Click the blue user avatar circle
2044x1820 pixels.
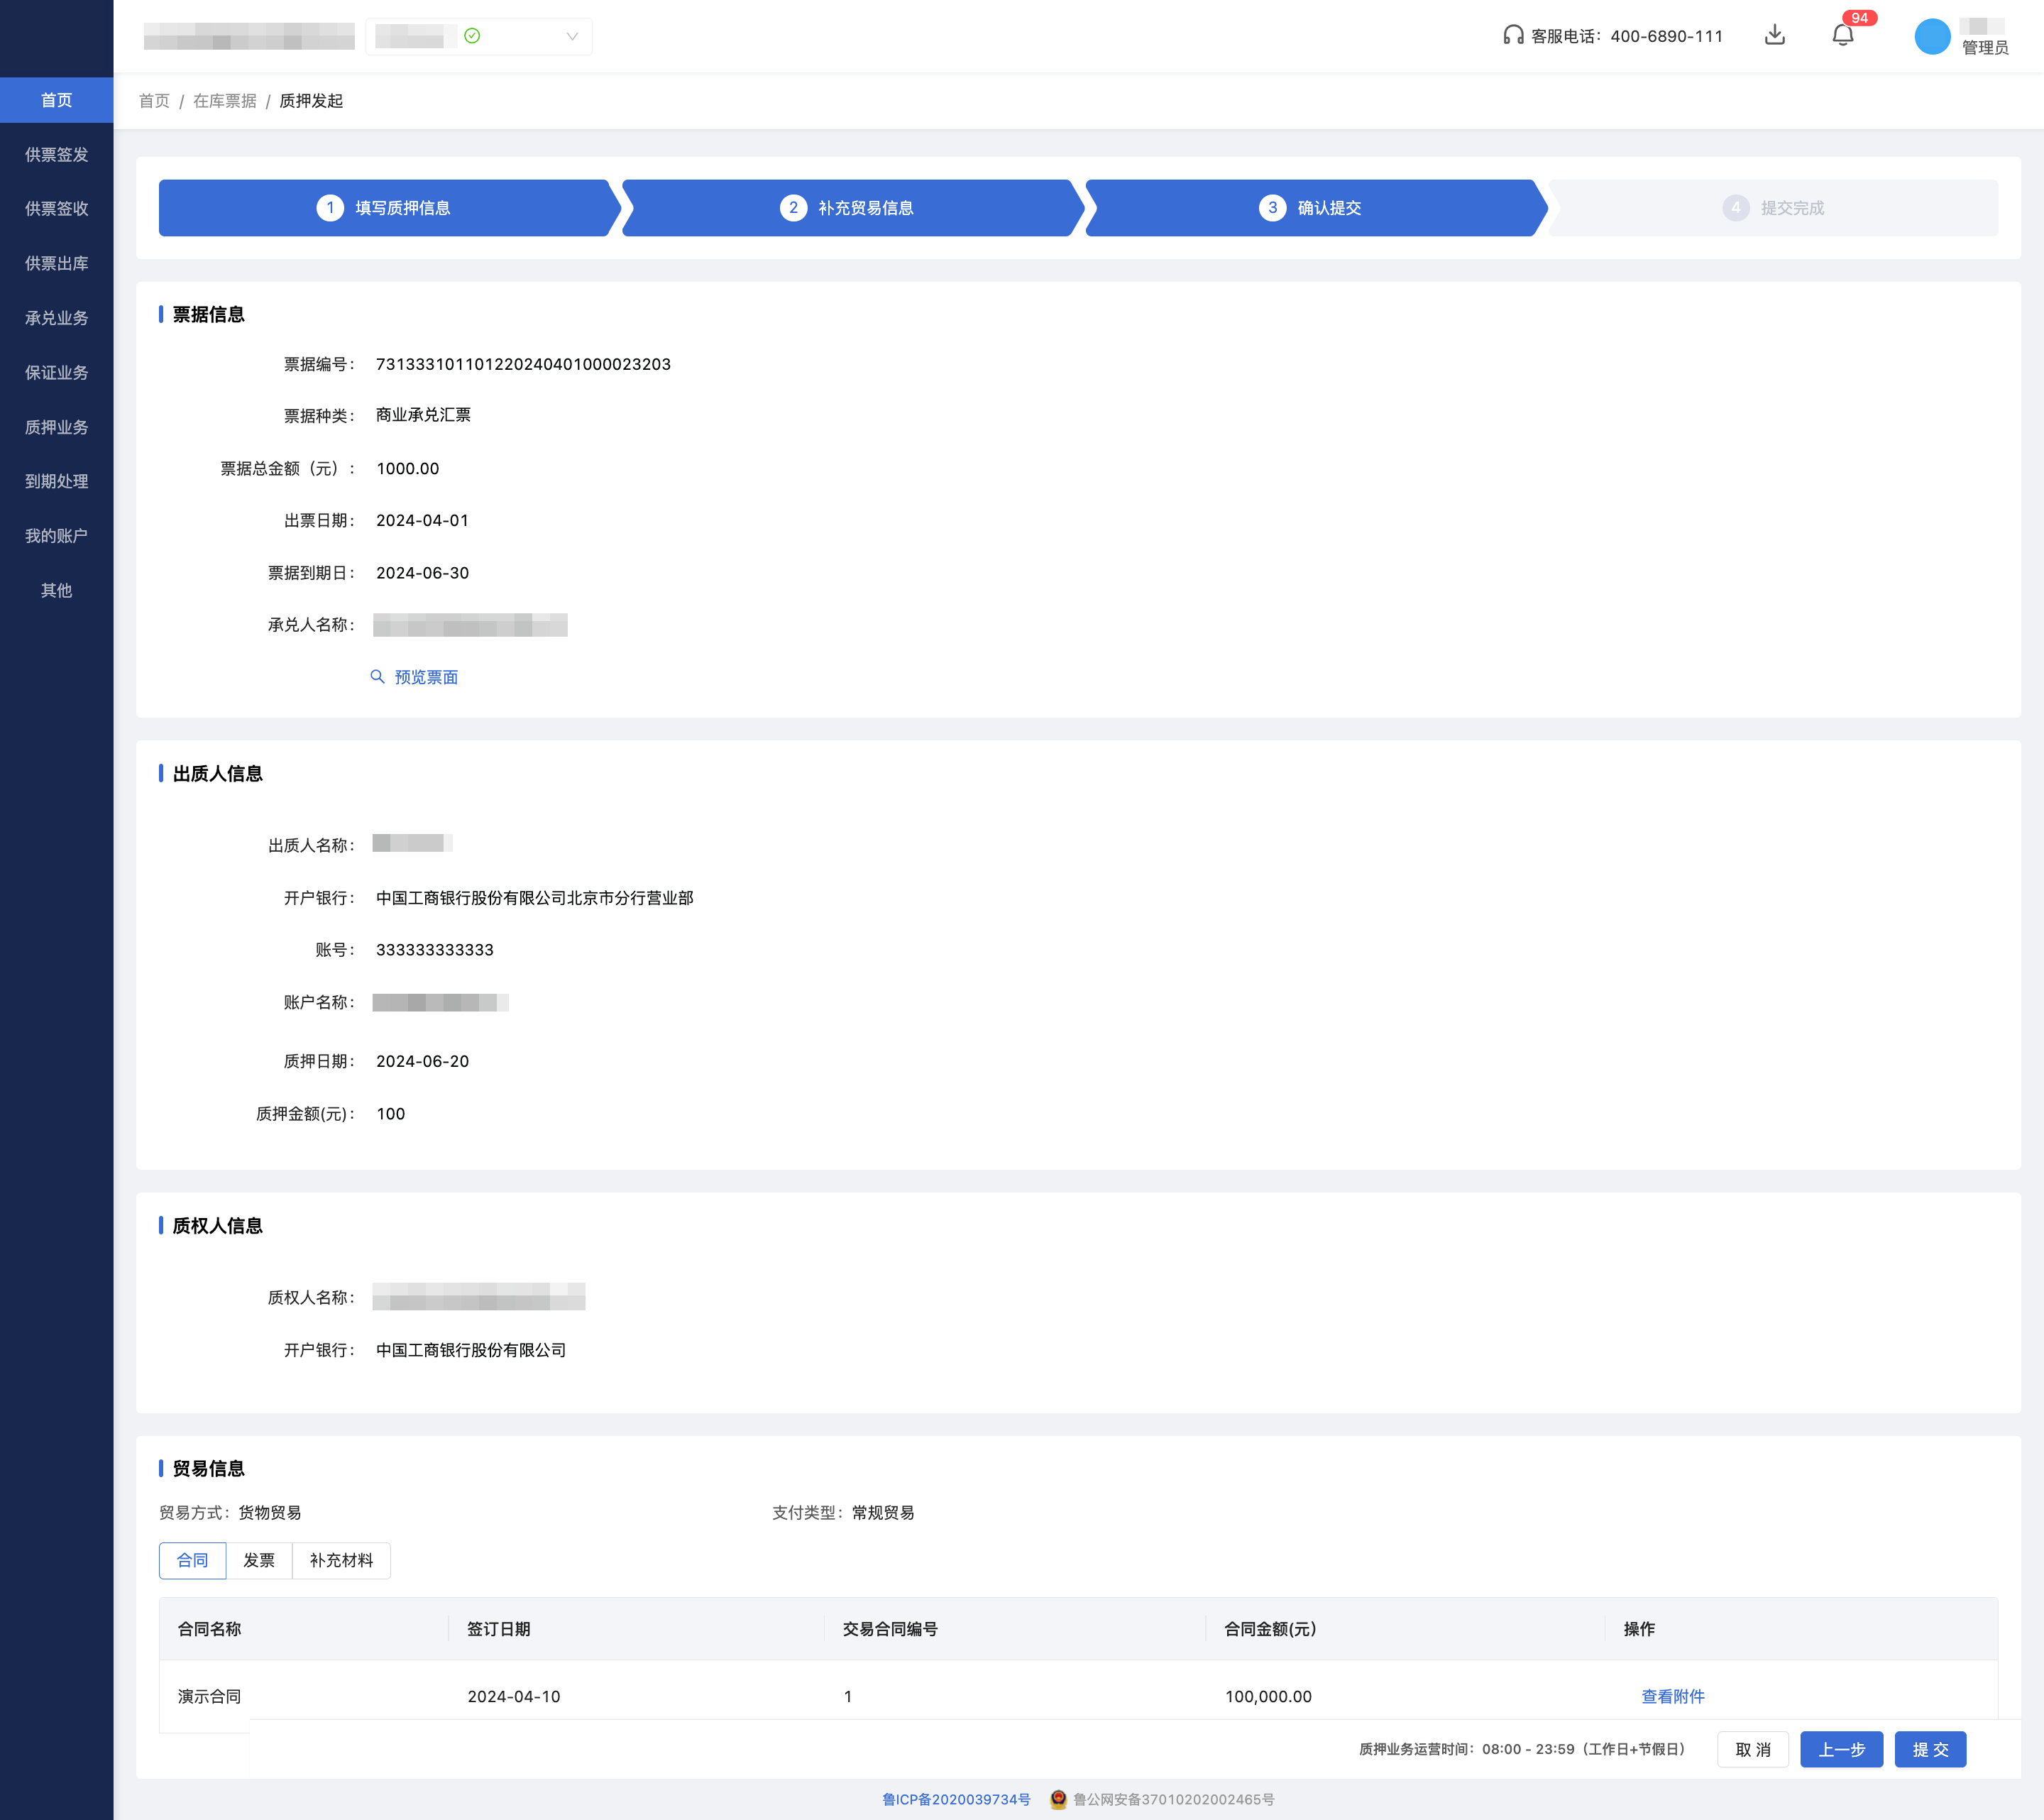tap(1931, 37)
